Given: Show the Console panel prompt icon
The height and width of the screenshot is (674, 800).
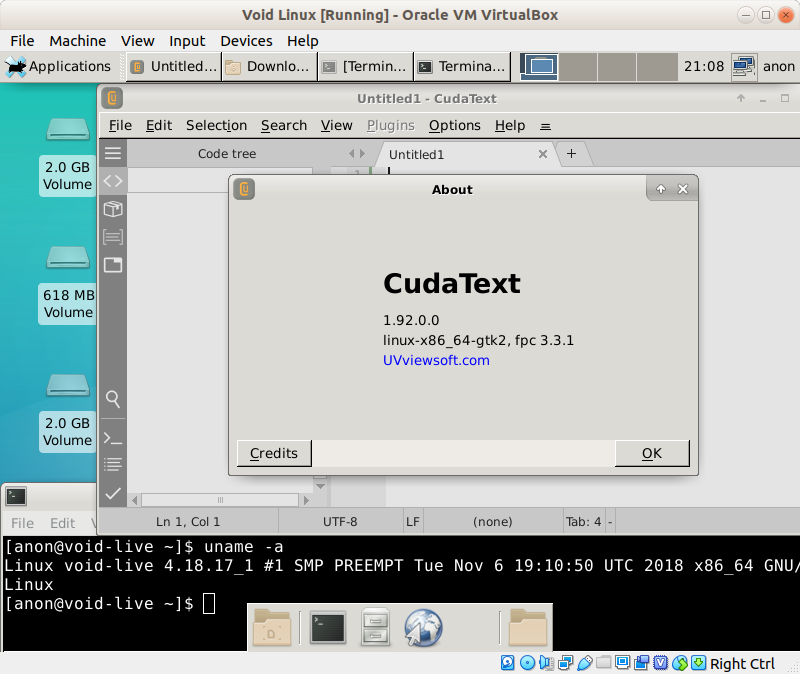Looking at the screenshot, I should point(113,438).
